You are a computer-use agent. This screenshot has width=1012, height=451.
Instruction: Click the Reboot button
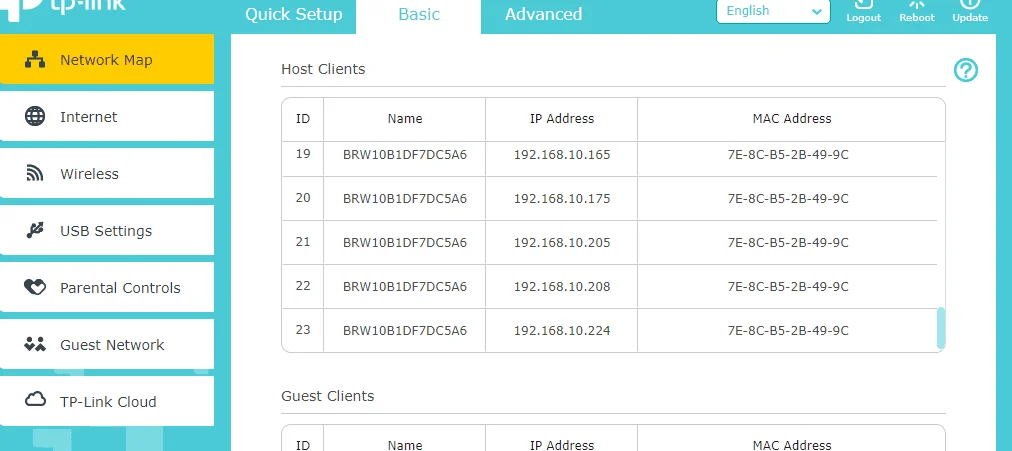[917, 12]
